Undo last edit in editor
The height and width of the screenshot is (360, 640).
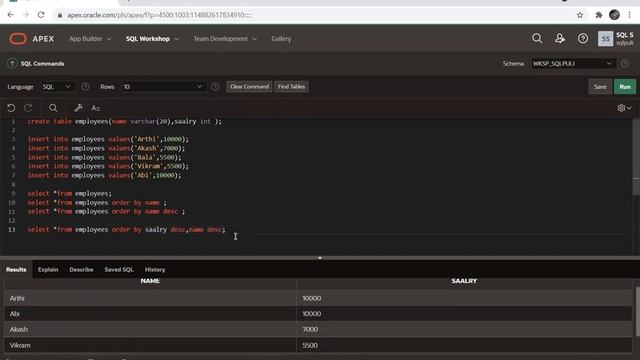point(11,108)
